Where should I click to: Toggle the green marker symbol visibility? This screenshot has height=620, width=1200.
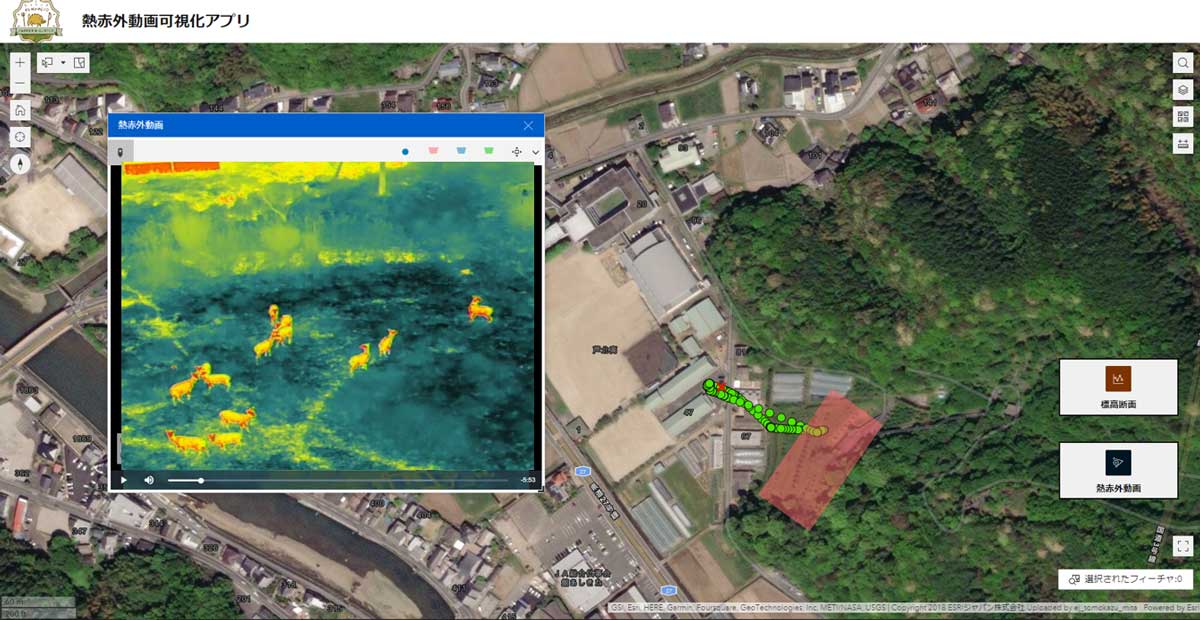click(x=488, y=152)
